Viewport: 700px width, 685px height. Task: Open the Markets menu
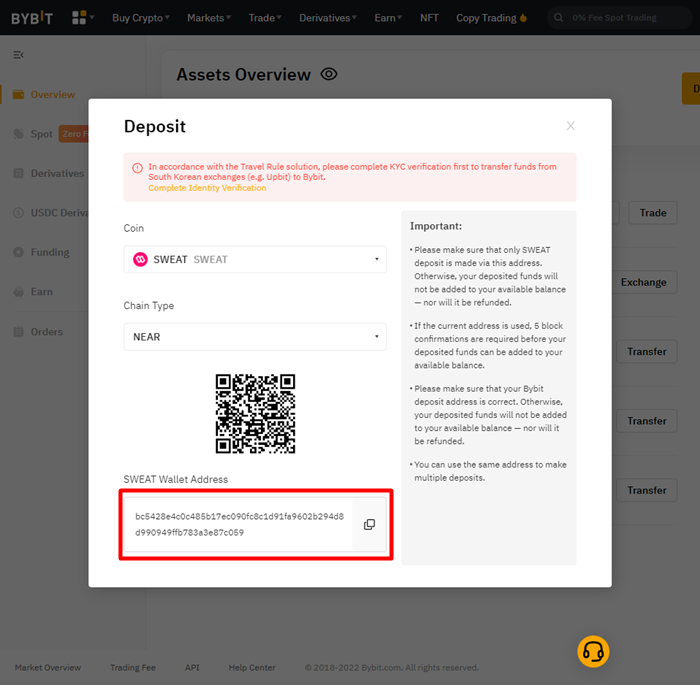[209, 18]
